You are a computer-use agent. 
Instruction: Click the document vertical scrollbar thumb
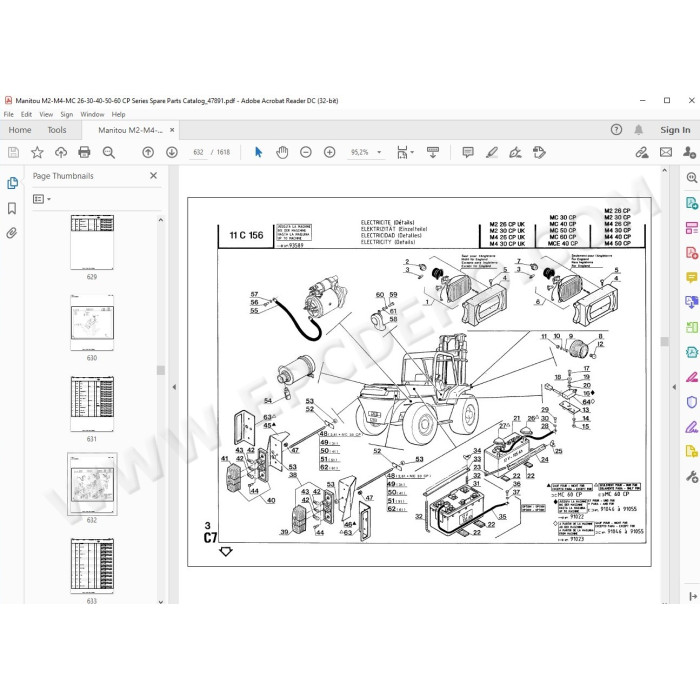(664, 342)
